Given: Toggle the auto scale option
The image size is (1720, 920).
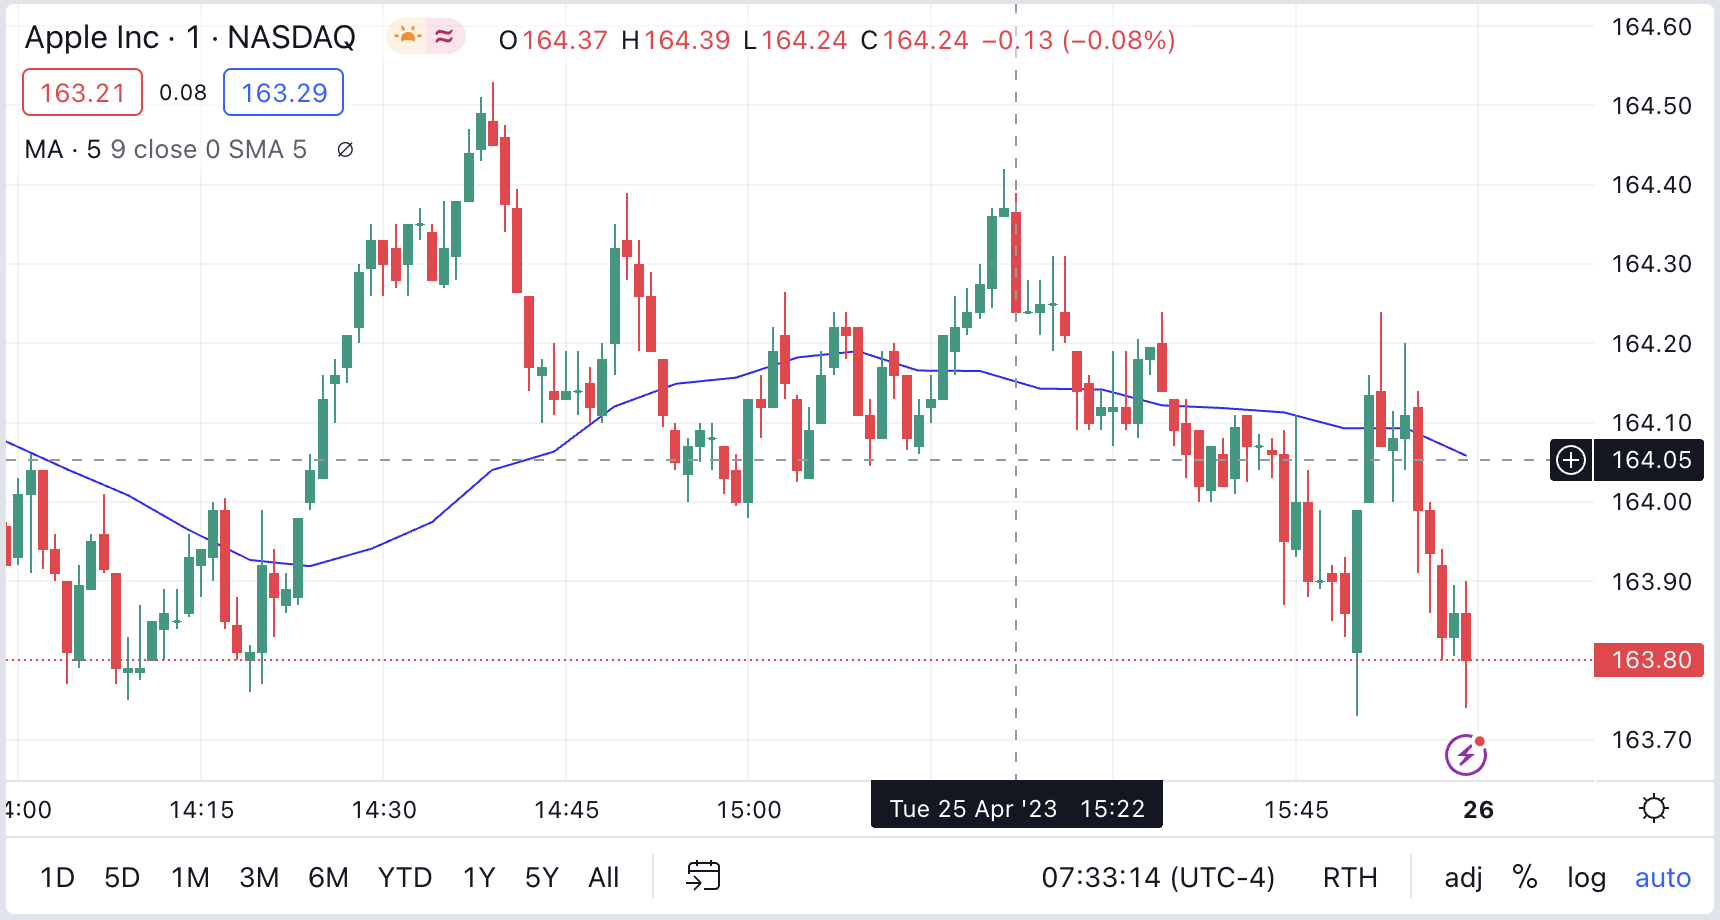Looking at the screenshot, I should [1662, 877].
